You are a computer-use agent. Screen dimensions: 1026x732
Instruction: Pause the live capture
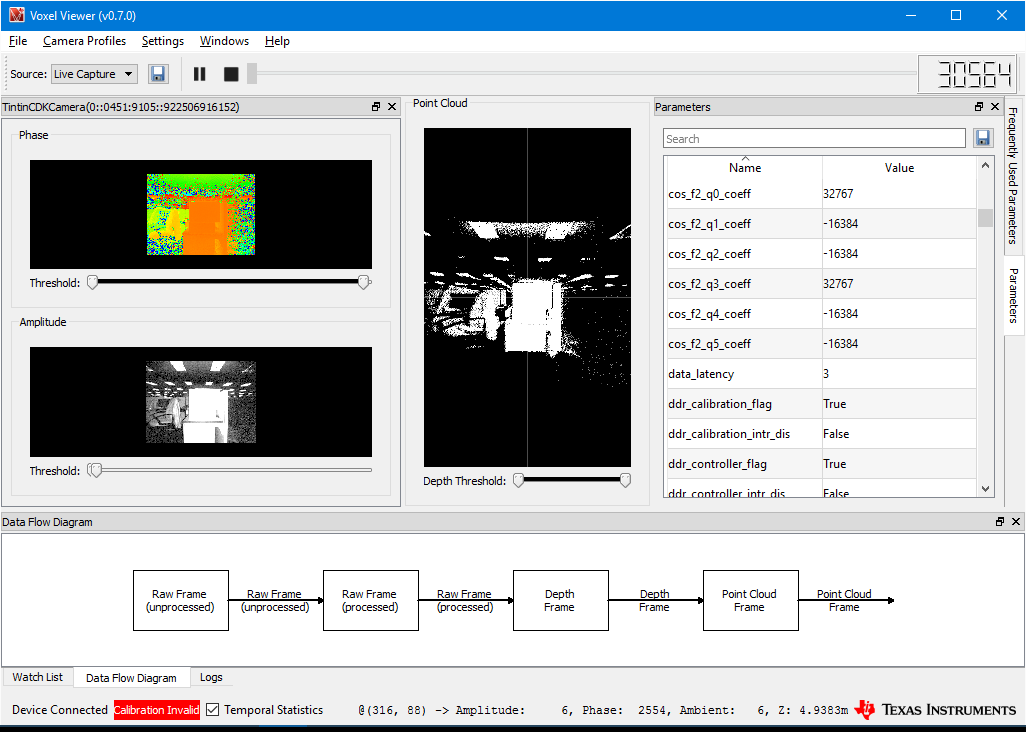200,74
